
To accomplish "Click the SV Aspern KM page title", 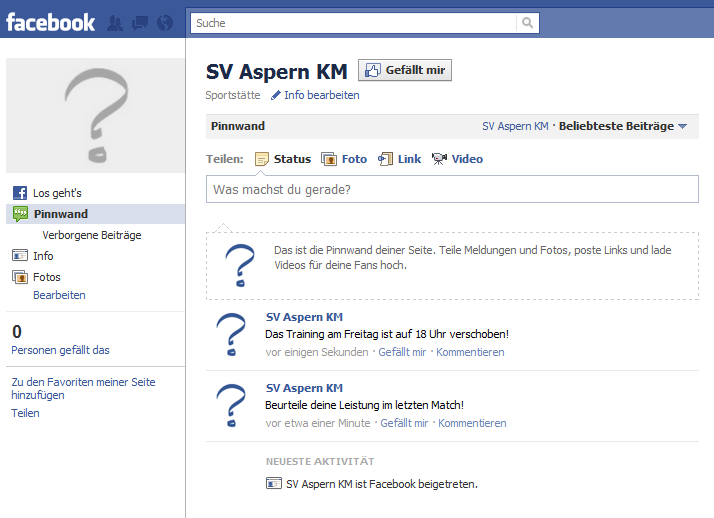I will pos(276,72).
